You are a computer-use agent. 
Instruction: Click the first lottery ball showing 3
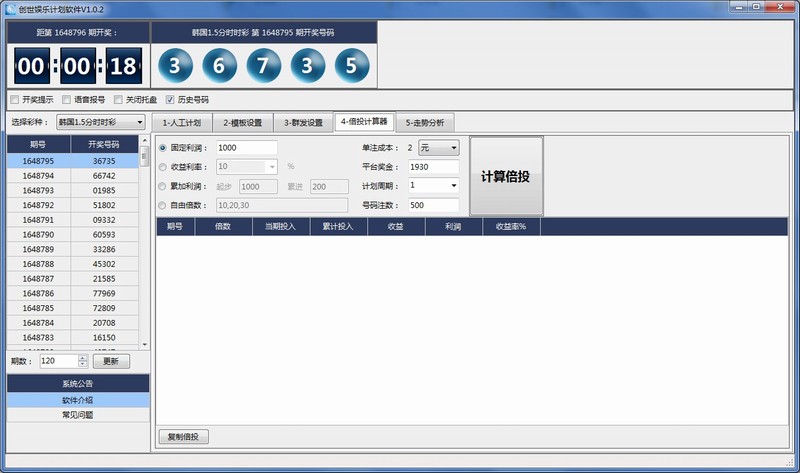tap(175, 66)
